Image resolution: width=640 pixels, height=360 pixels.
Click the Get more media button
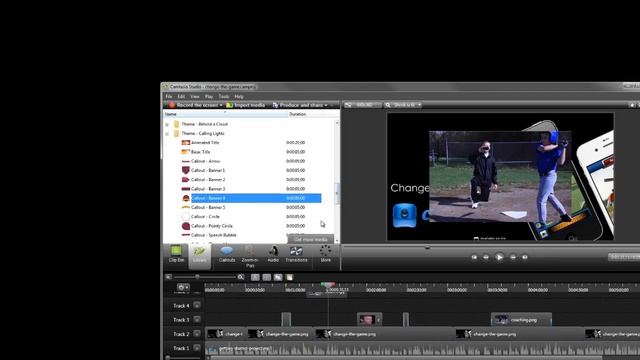click(x=311, y=240)
